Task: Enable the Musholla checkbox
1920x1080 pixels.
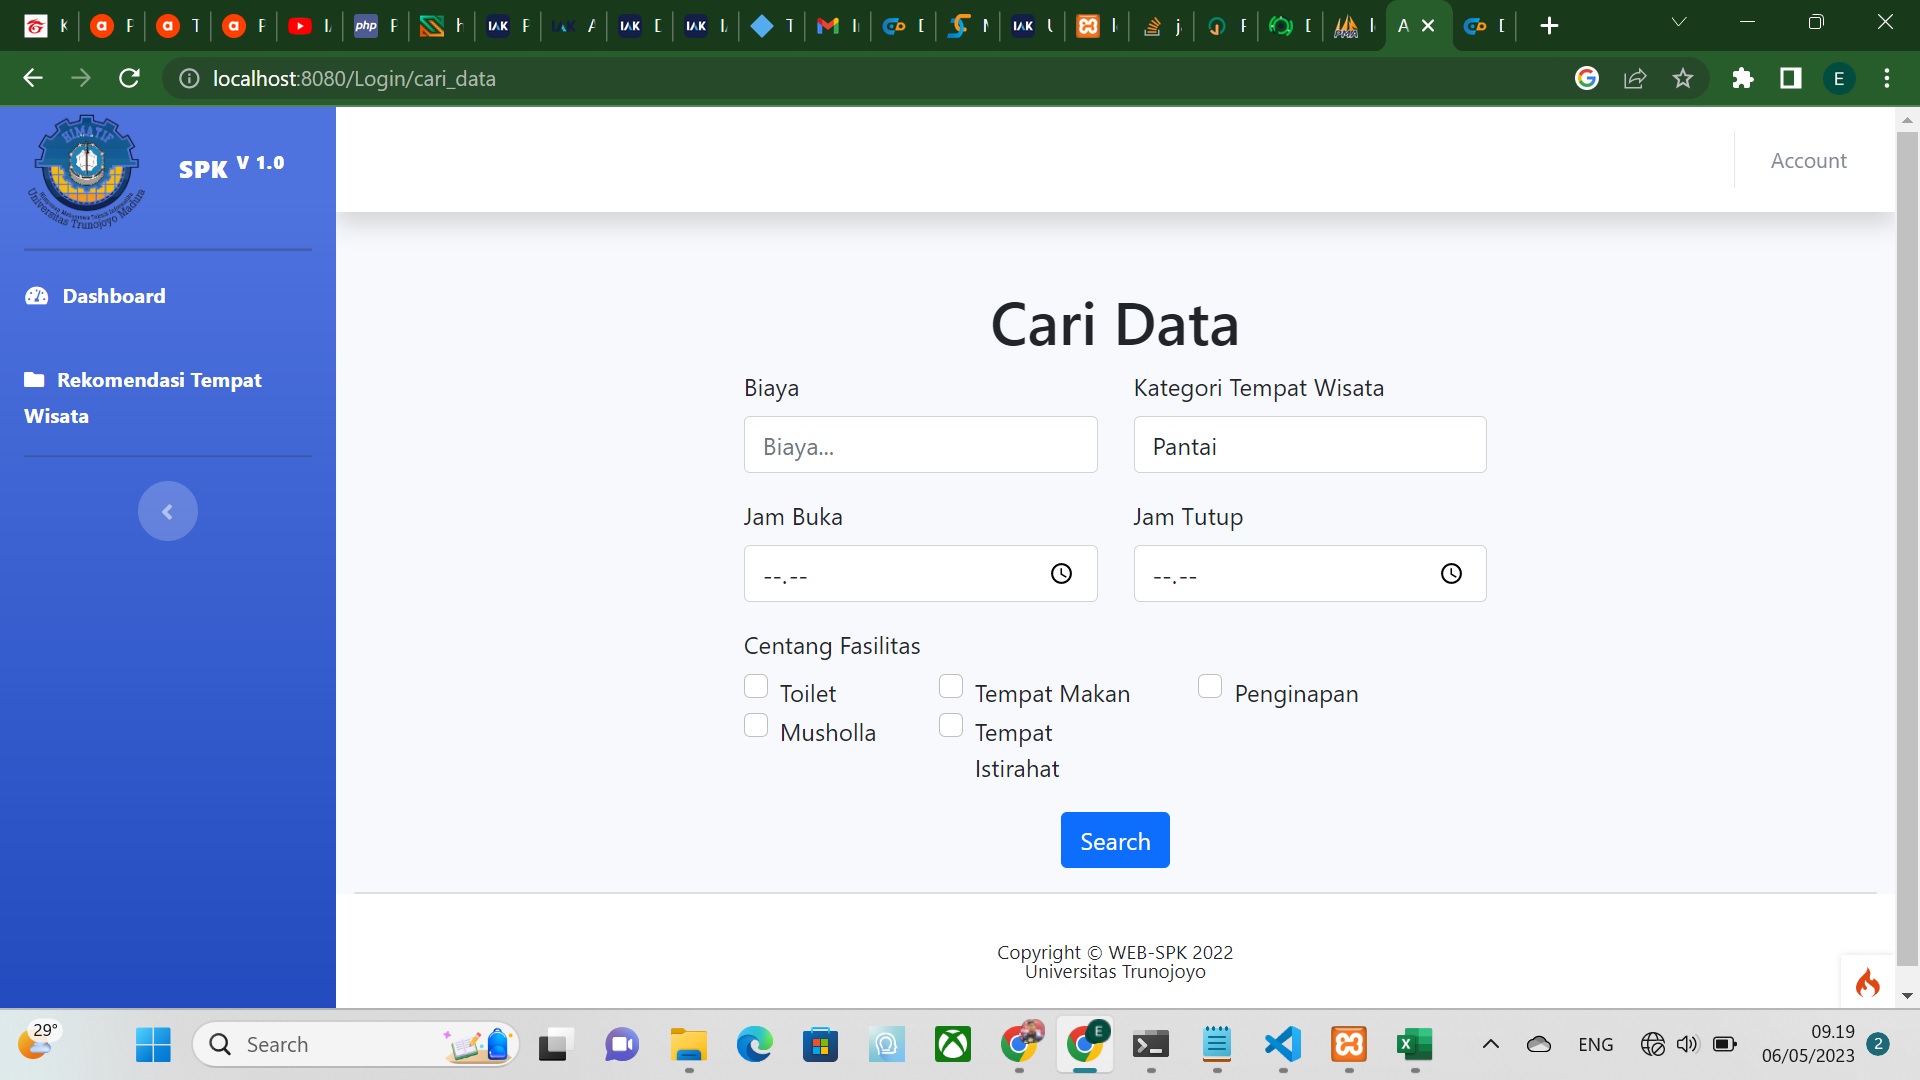Action: click(756, 725)
